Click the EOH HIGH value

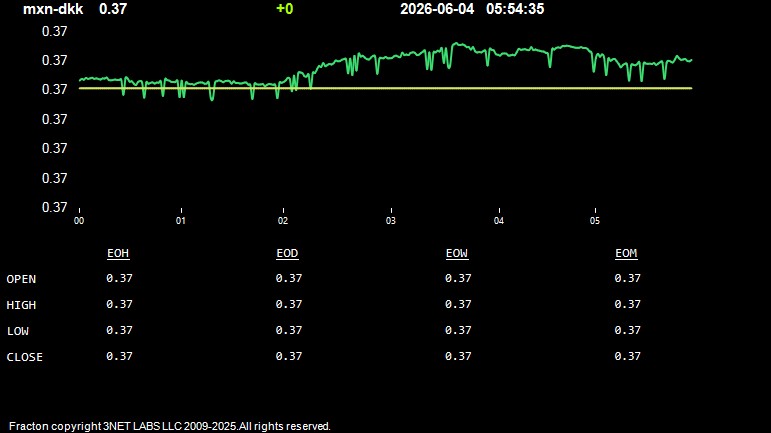119,304
